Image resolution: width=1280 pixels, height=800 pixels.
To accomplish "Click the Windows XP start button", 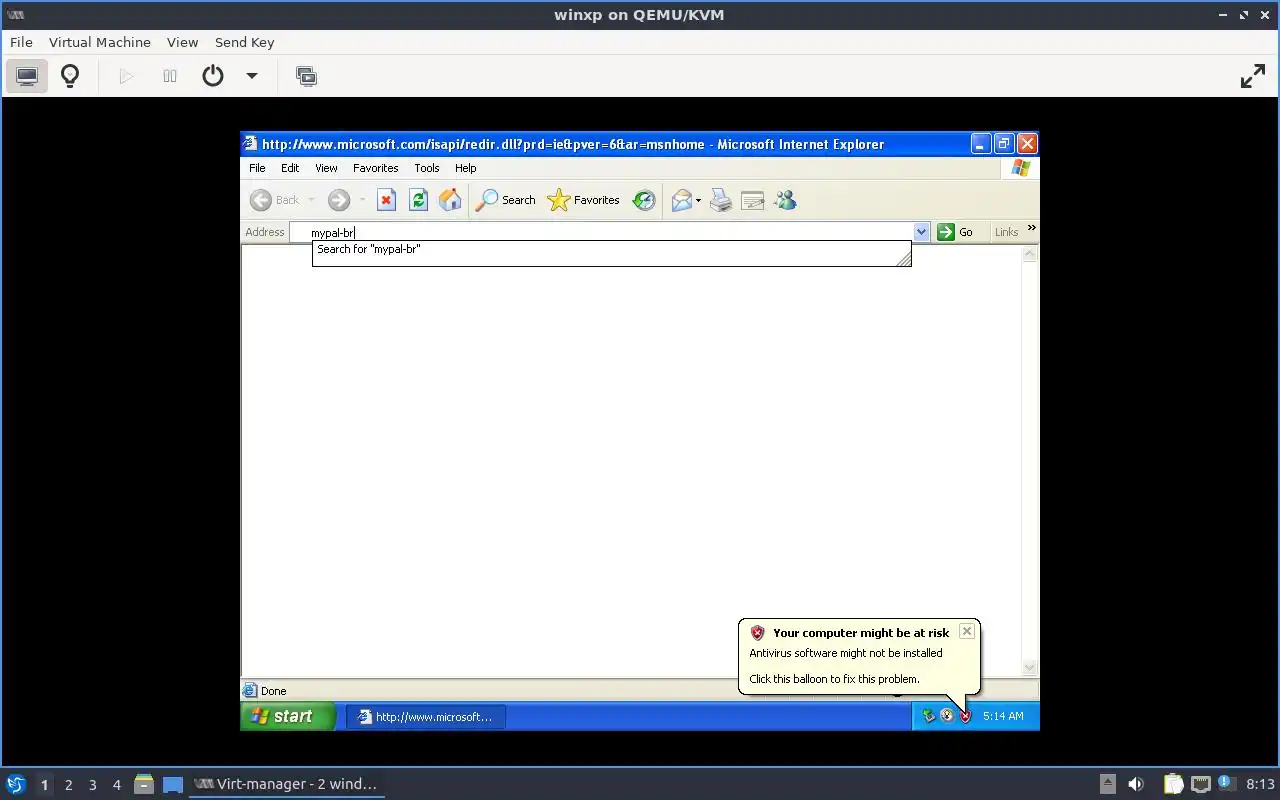I will tap(288, 716).
